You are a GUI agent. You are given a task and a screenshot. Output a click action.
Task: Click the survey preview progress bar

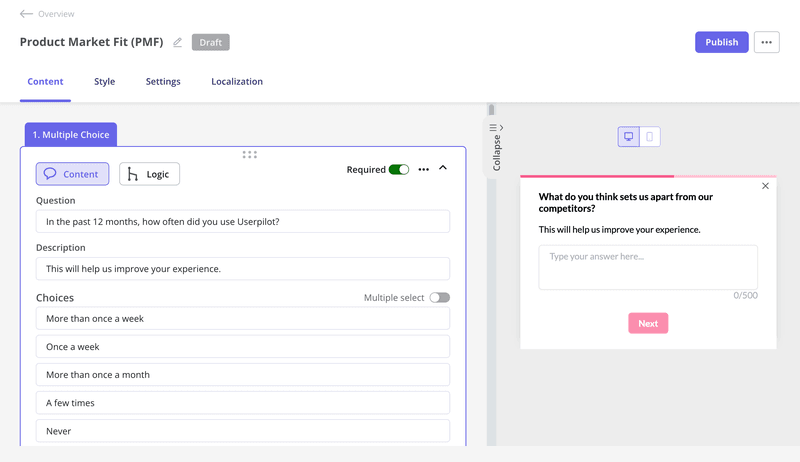coord(648,176)
